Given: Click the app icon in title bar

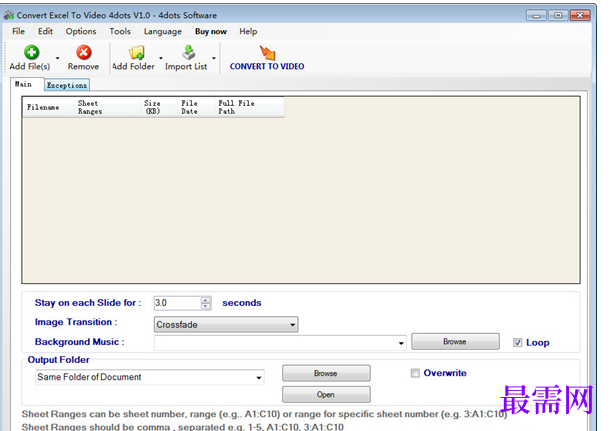Looking at the screenshot, I should (9, 15).
